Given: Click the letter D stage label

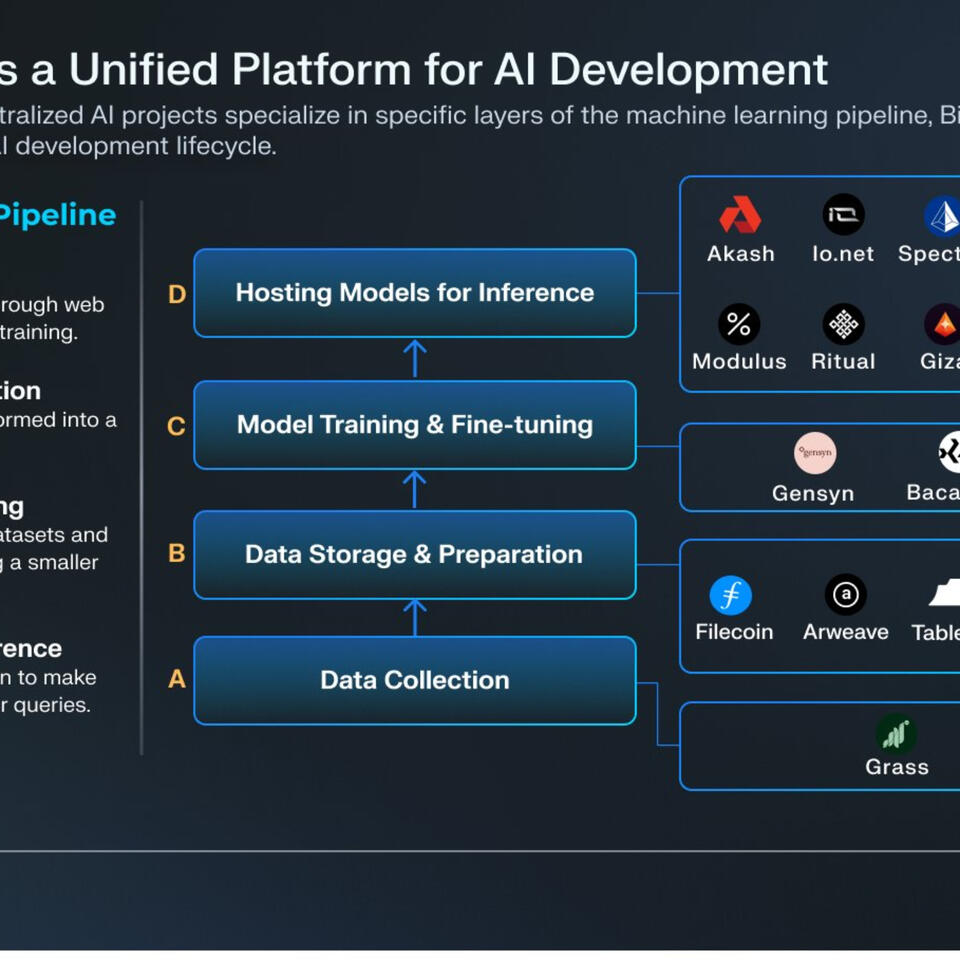Looking at the screenshot, I should pos(177,294).
